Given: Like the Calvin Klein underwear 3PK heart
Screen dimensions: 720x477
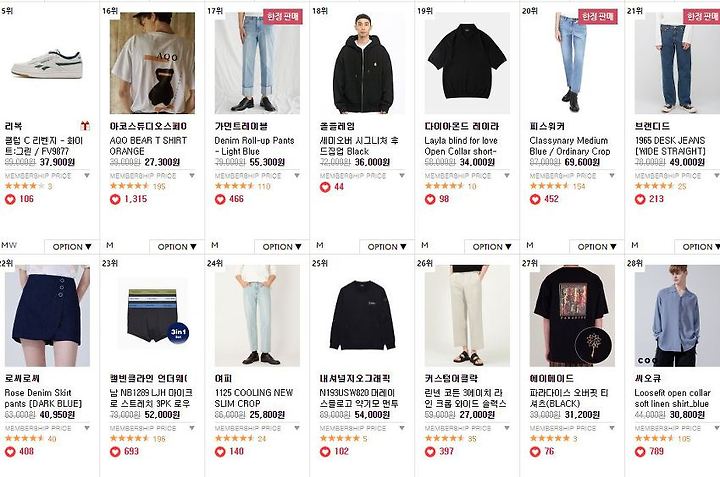Looking at the screenshot, I should coord(115,452).
